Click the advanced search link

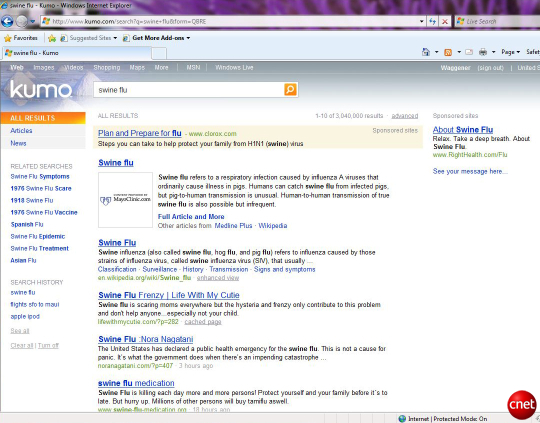pos(405,116)
